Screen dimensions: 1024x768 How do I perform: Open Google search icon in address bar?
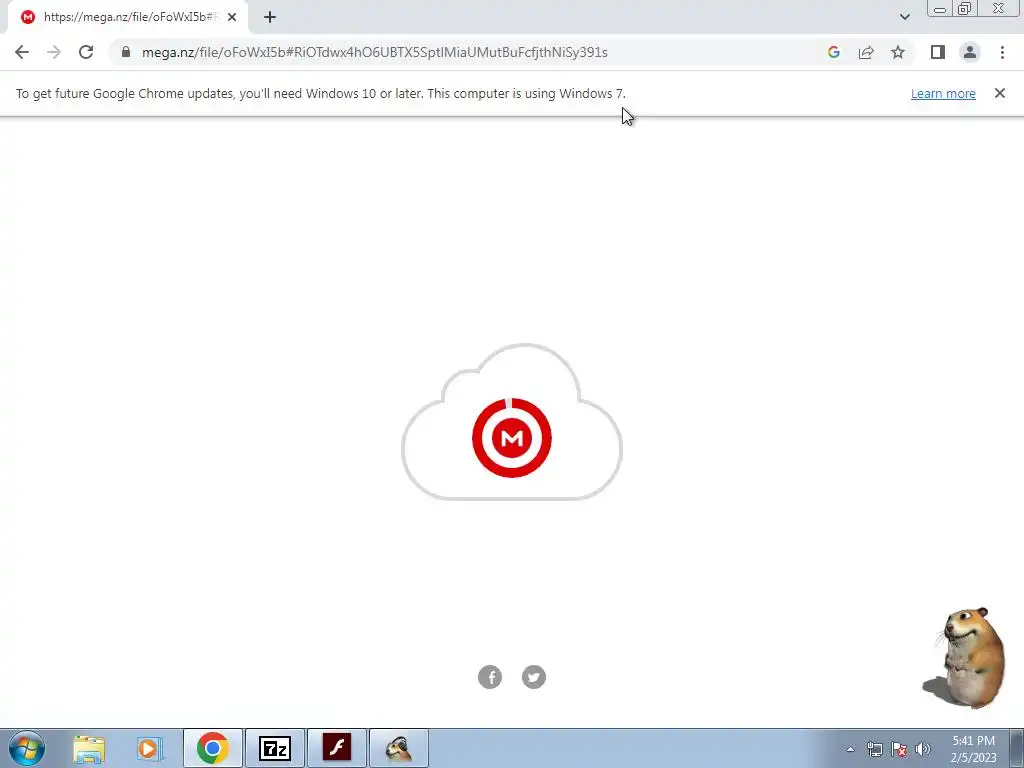[x=833, y=52]
